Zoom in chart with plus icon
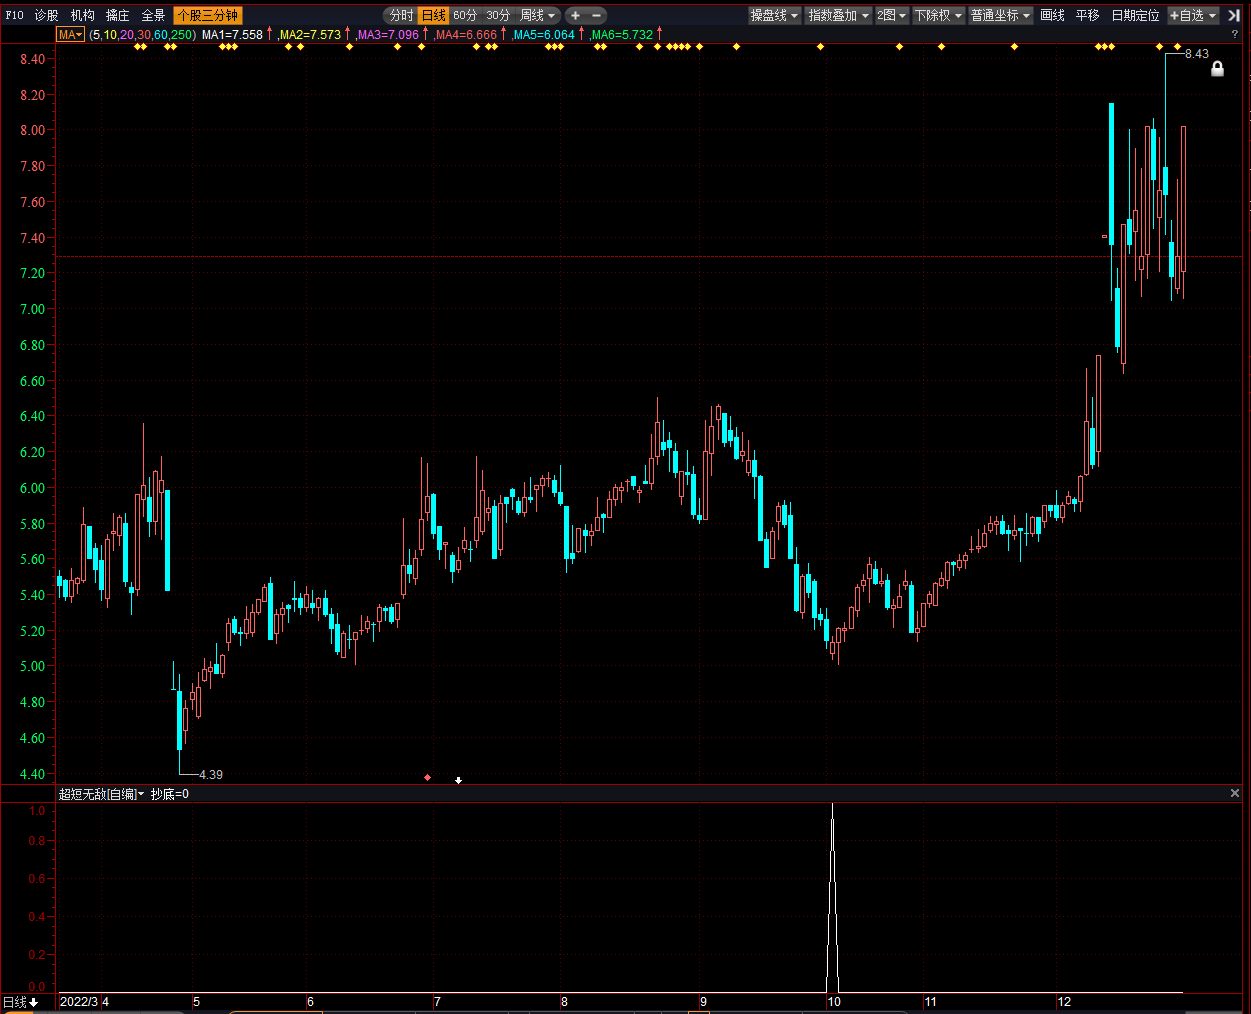This screenshot has width=1251, height=1014. [x=575, y=16]
